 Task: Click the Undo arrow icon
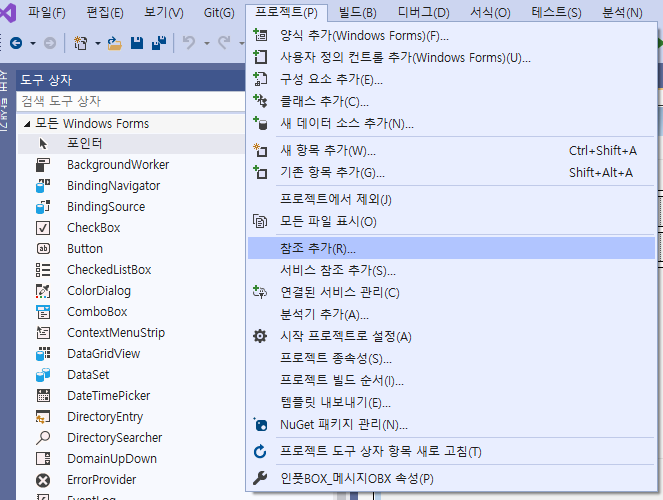pos(189,43)
